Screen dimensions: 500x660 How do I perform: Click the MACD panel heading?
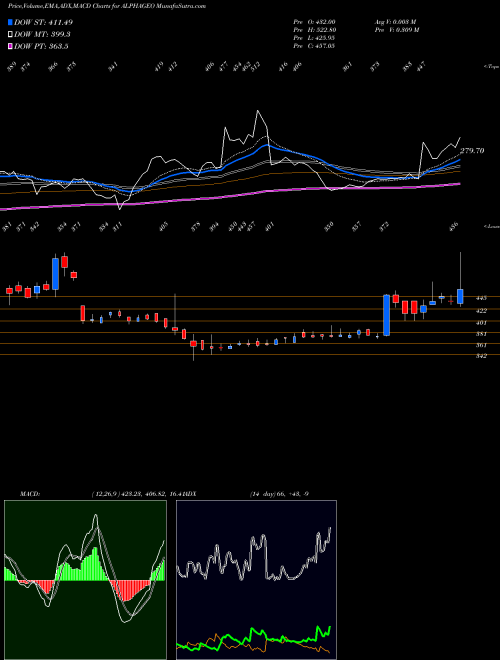tap(30, 494)
